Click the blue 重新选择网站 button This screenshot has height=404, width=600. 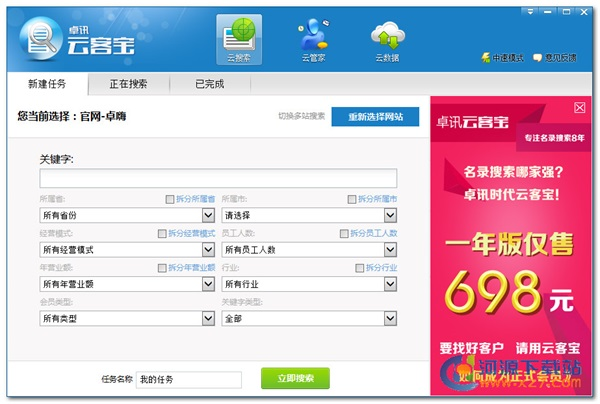point(375,117)
